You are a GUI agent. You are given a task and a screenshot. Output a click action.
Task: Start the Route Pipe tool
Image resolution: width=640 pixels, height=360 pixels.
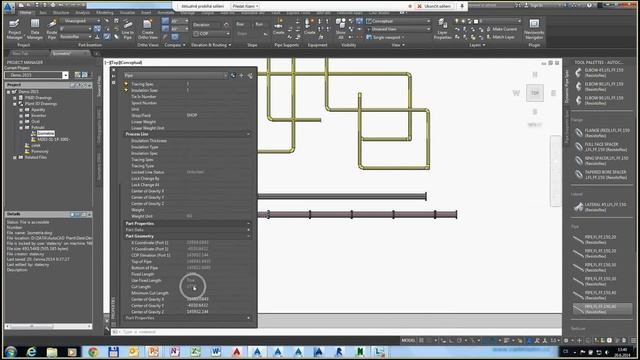[52, 29]
